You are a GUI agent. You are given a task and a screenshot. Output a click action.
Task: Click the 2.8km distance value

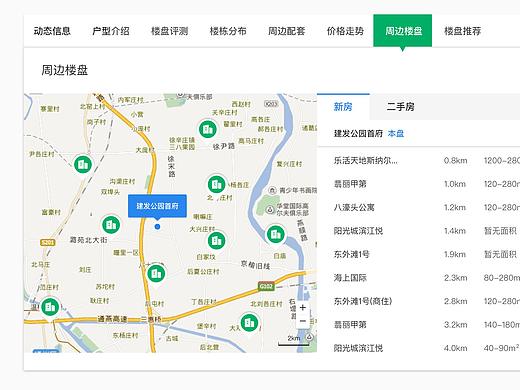tap(455, 301)
